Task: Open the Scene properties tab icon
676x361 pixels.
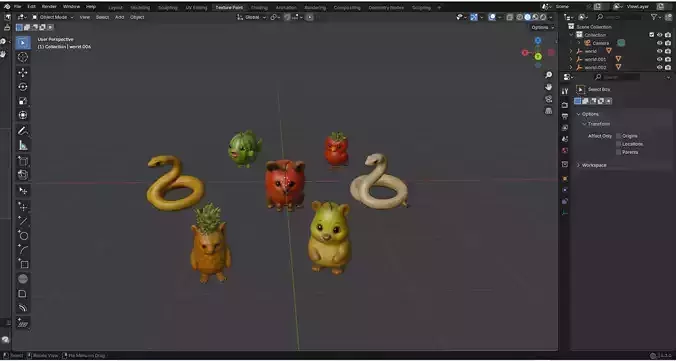Action: click(x=565, y=139)
